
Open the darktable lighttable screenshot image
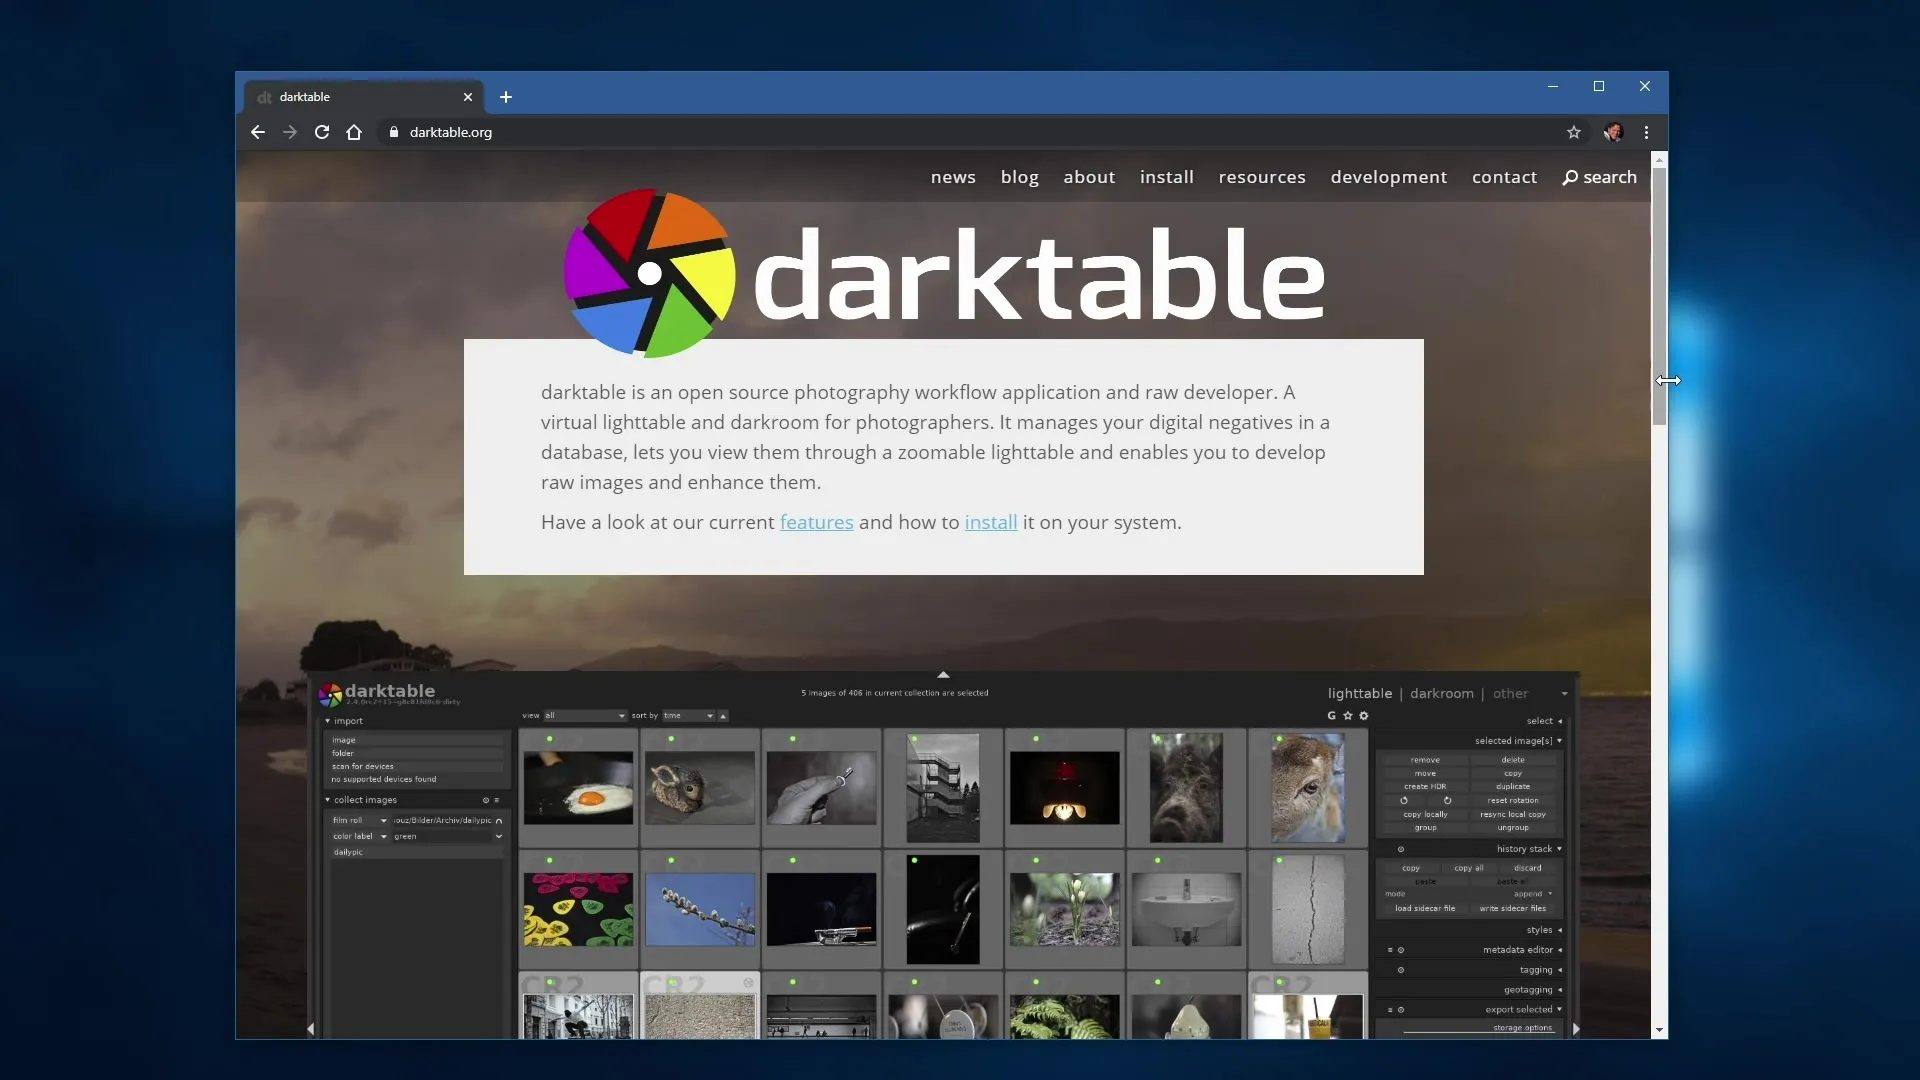click(x=943, y=855)
